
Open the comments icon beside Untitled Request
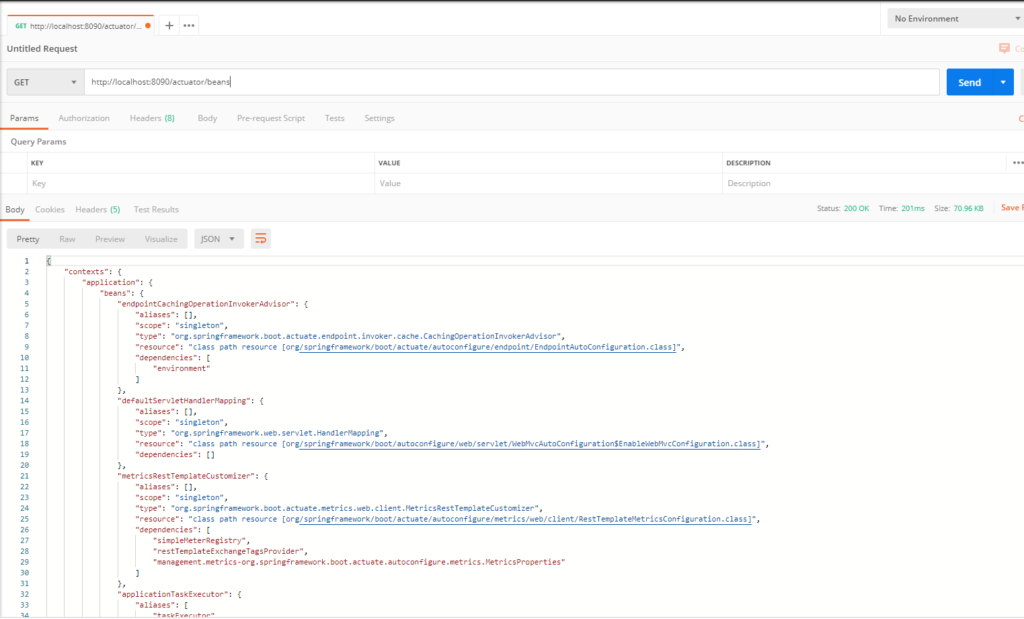1004,48
